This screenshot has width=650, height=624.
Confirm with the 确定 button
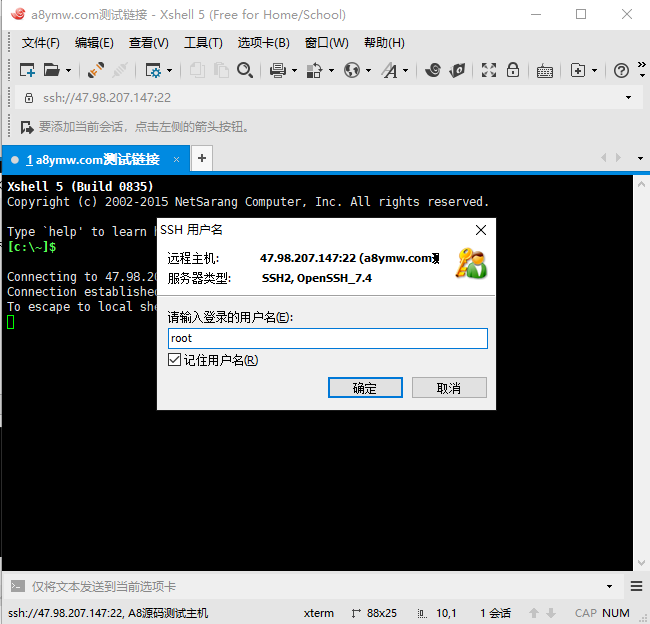click(365, 388)
